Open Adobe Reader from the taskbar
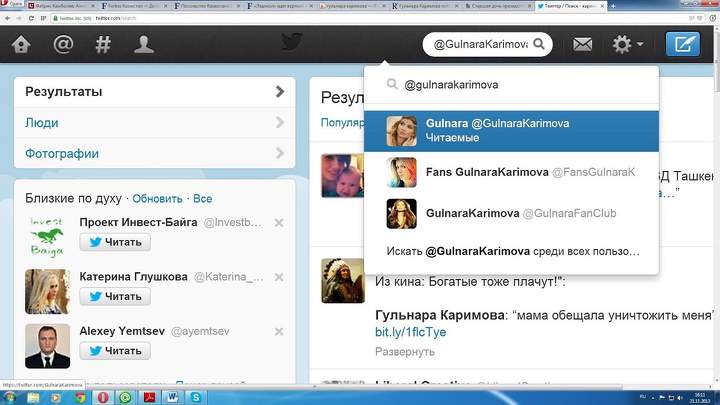The width and height of the screenshot is (720, 405). point(149,397)
